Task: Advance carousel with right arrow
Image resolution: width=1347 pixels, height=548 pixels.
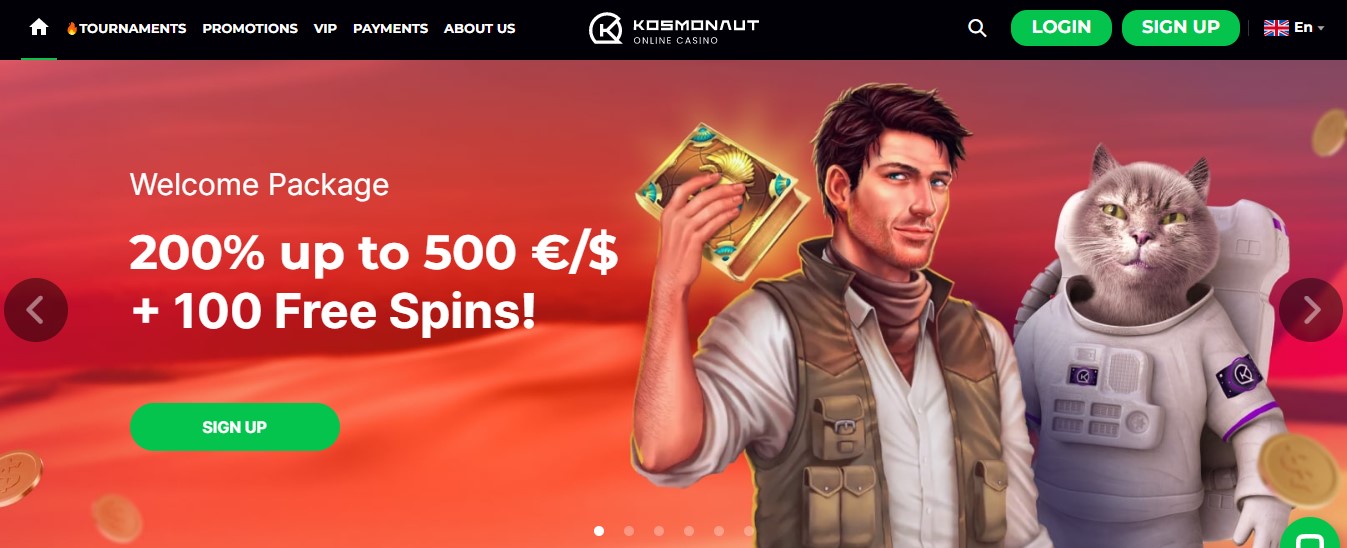Action: point(1311,310)
